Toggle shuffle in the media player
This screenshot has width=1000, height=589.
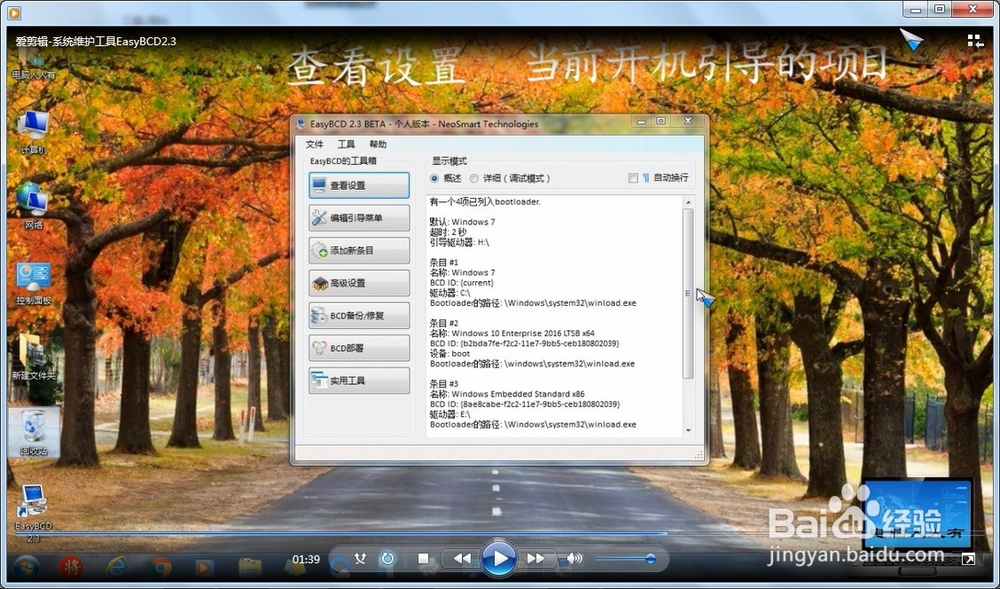click(360, 558)
